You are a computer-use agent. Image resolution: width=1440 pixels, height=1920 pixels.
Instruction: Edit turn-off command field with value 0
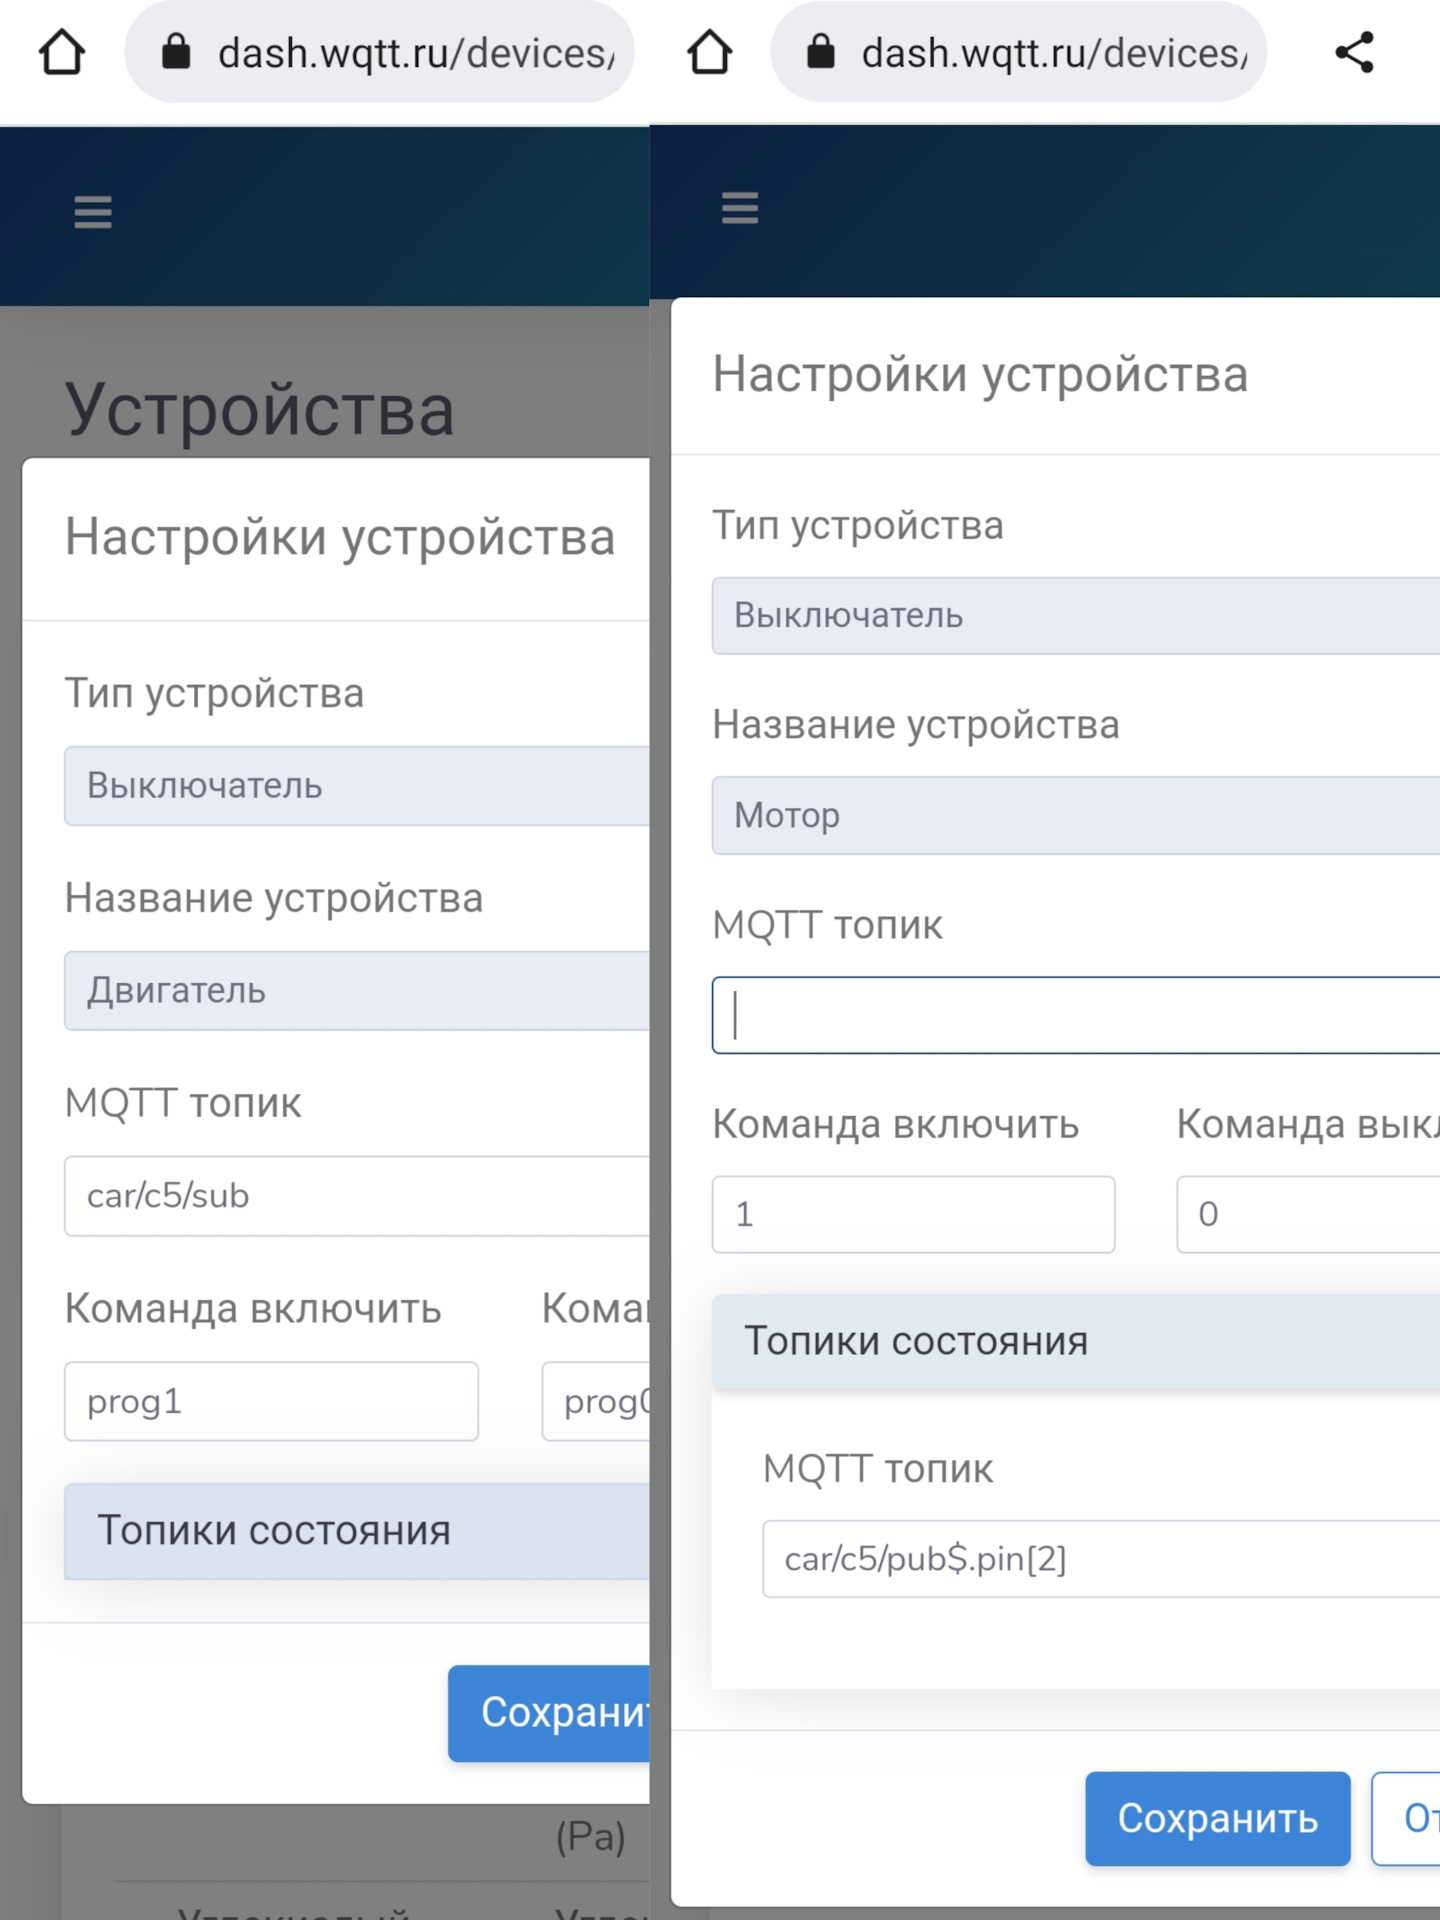pyautogui.click(x=1308, y=1214)
